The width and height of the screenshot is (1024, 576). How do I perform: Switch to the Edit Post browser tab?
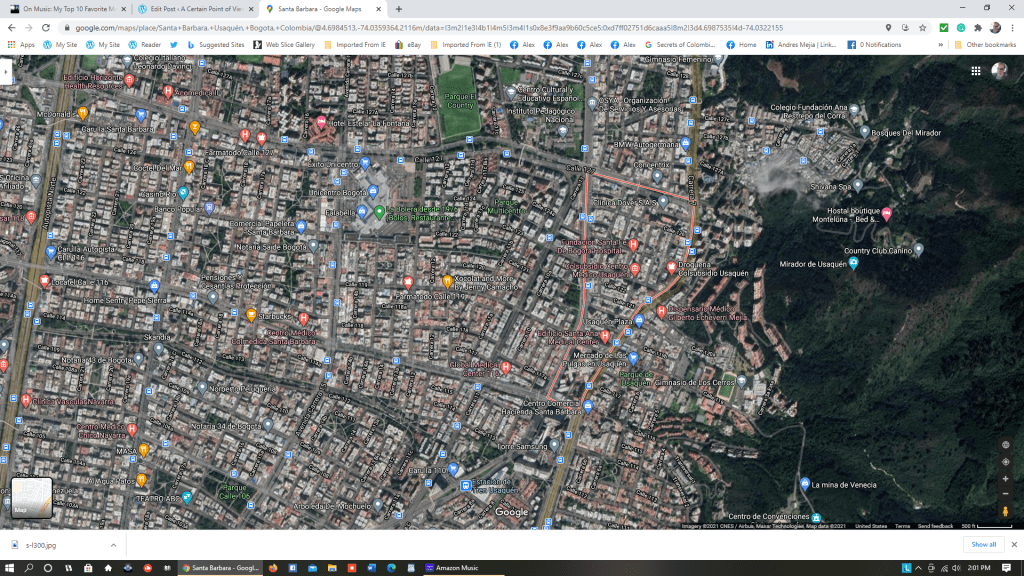coord(195,8)
